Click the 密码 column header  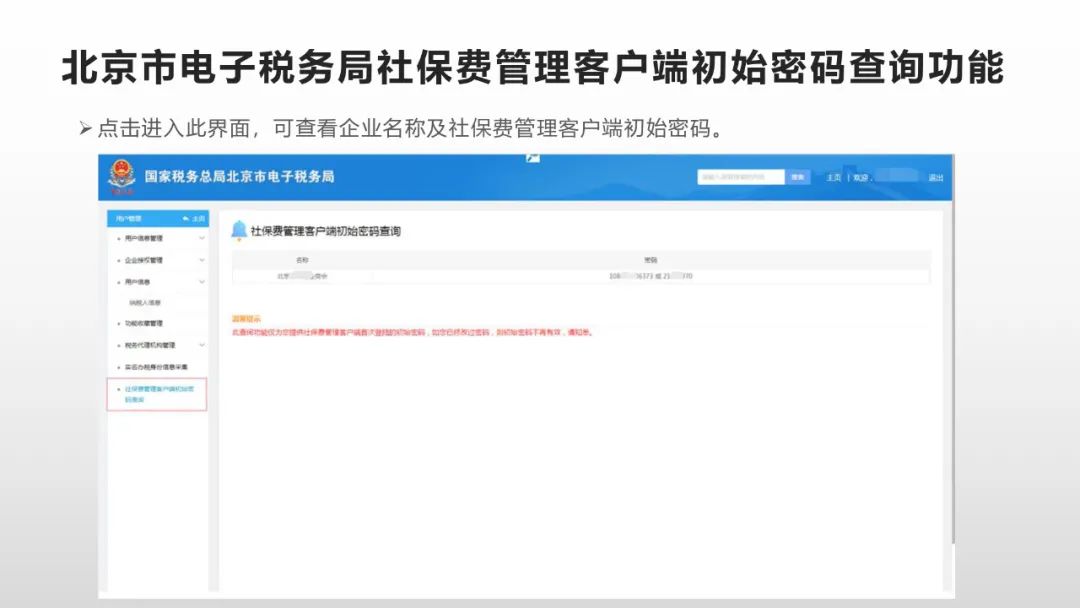click(650, 260)
